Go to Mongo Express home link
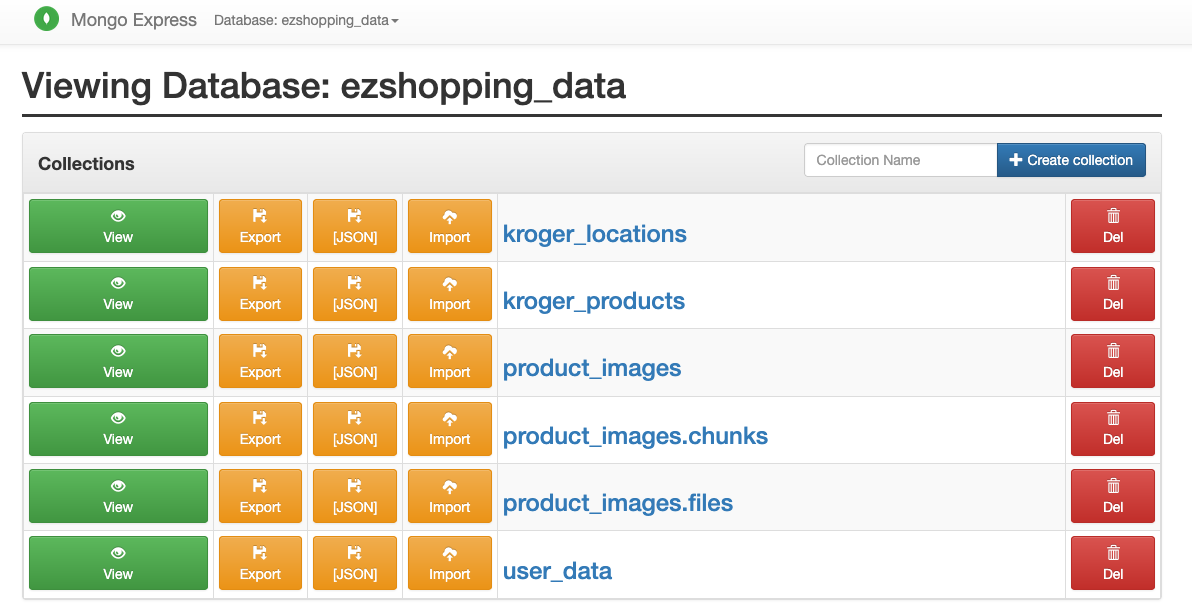Viewport: 1192px width, 610px height. 134,20
